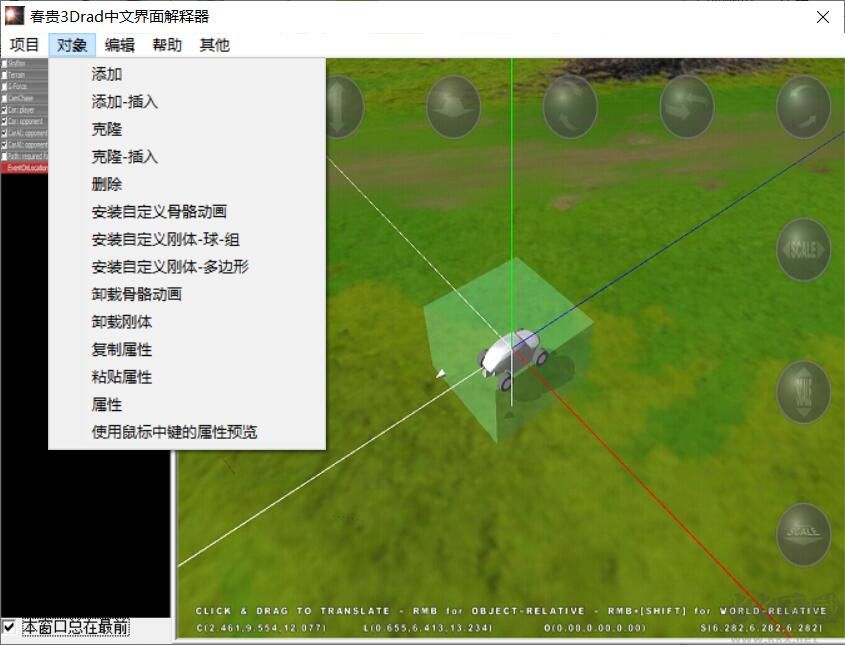
Task: Click the upper SCALE sphere icon
Action: 803,252
